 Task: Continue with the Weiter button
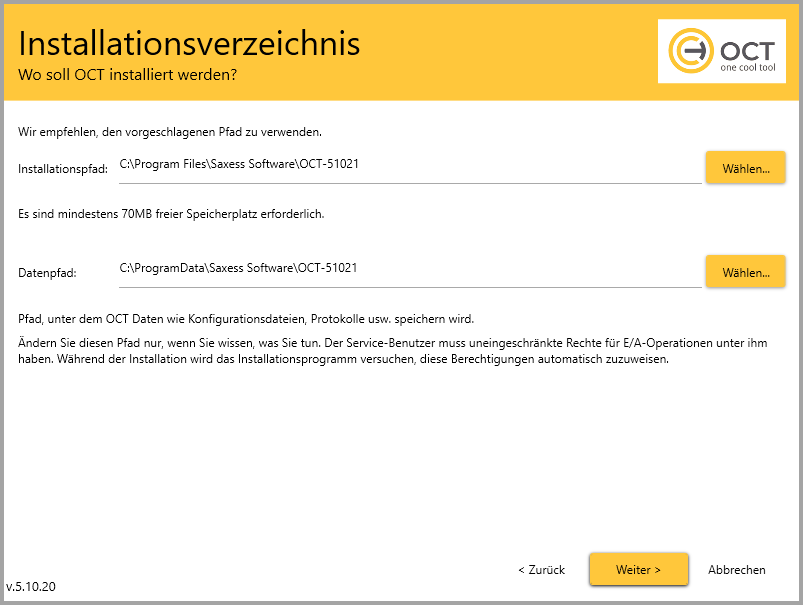pyautogui.click(x=638, y=570)
